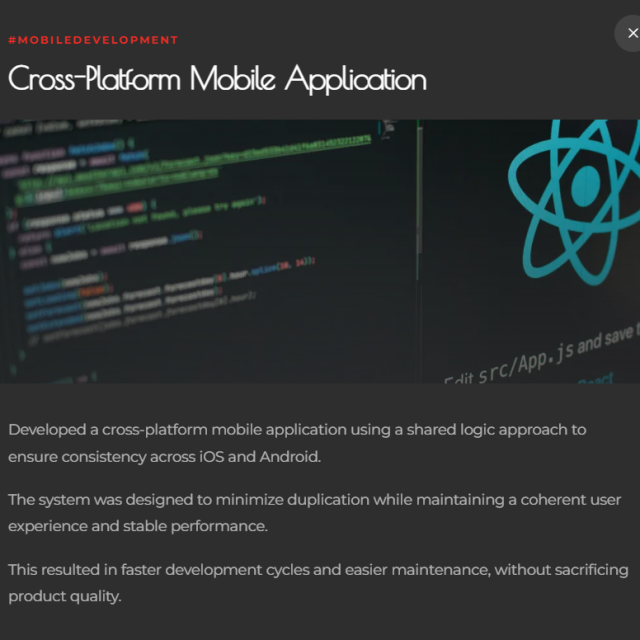This screenshot has height=640, width=640.
Task: Click the paragraph starting 'This resulted in faster'
Action: 318,583
